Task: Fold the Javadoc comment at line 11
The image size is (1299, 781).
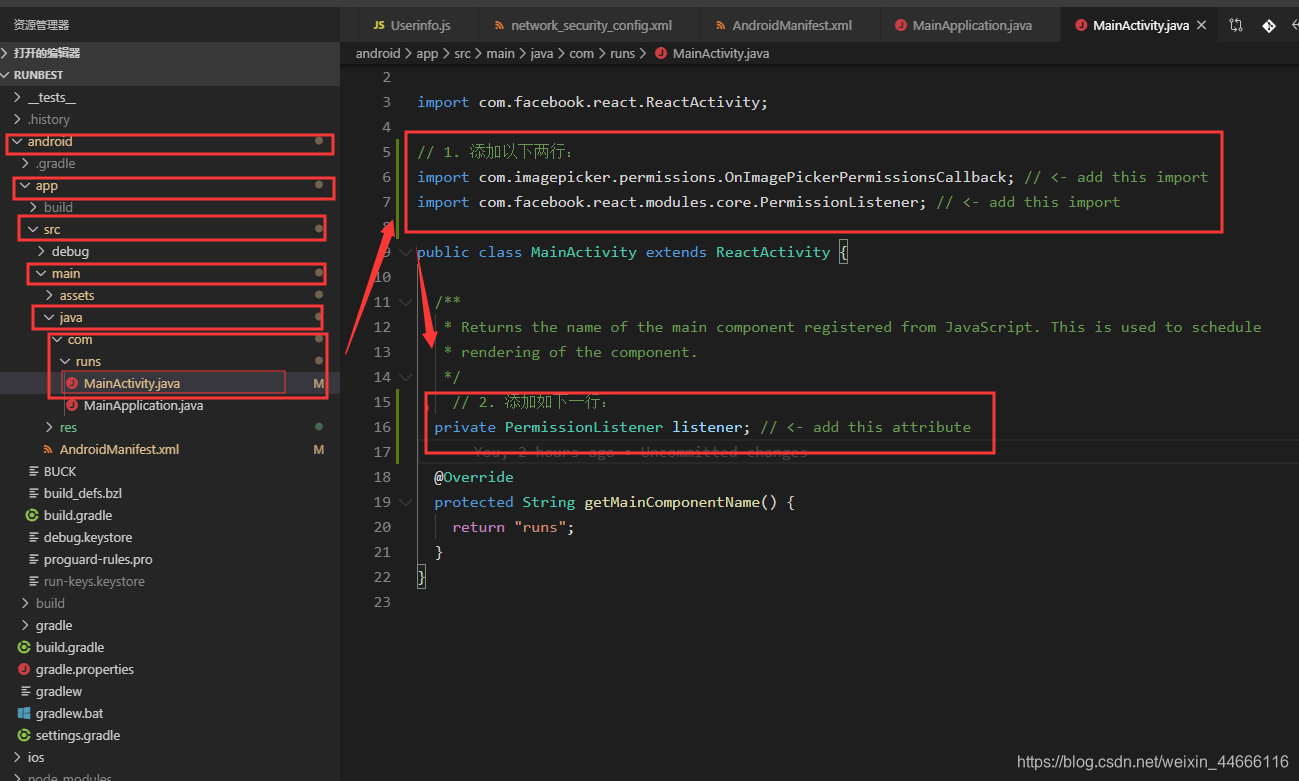Action: pos(405,302)
